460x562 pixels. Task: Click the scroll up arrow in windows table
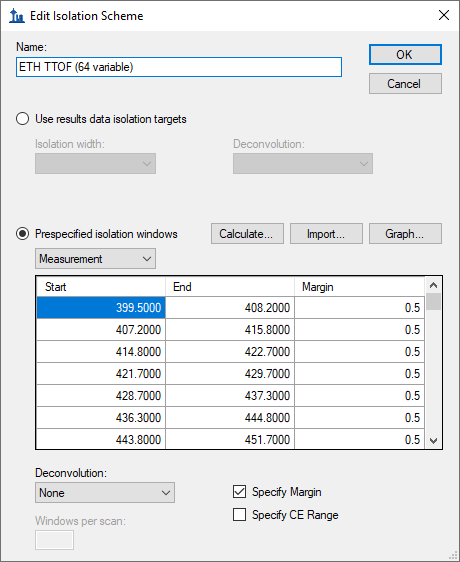pos(433,285)
